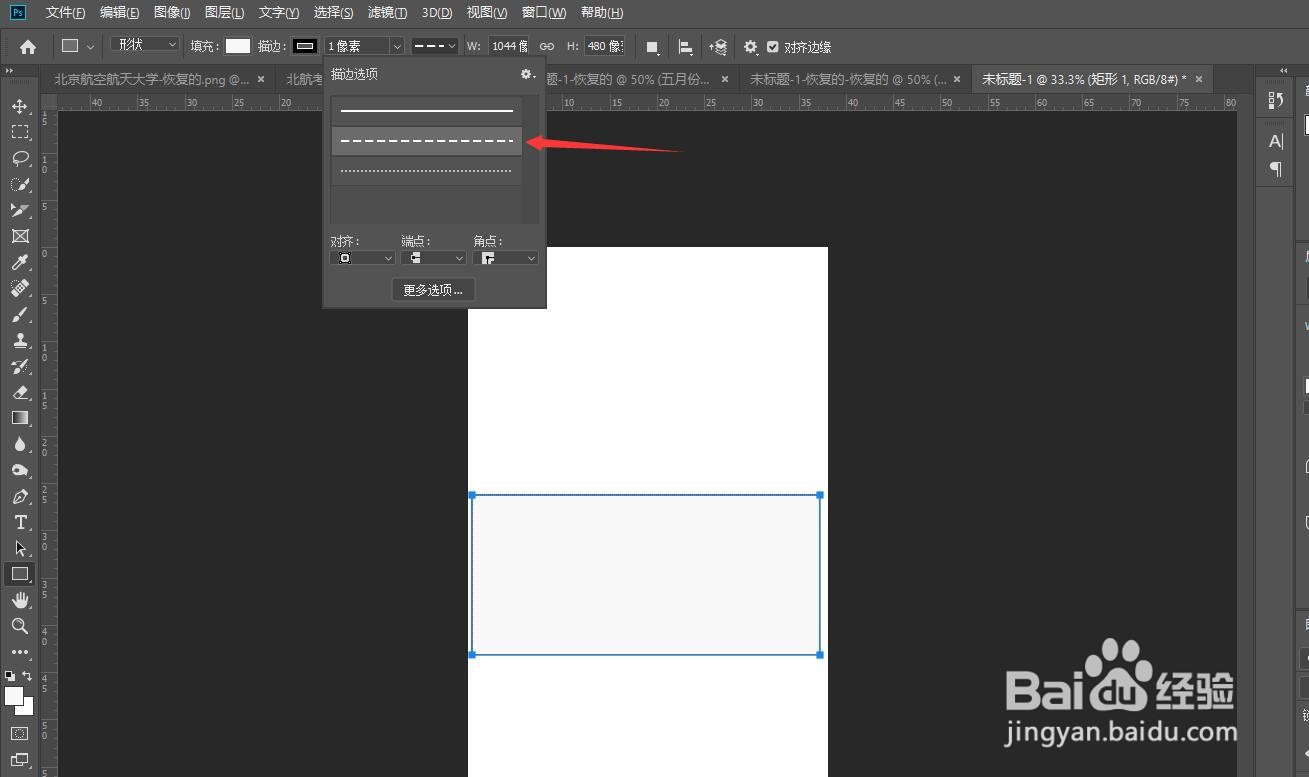
Task: Reset default foreground and background colors
Action: coord(10,676)
